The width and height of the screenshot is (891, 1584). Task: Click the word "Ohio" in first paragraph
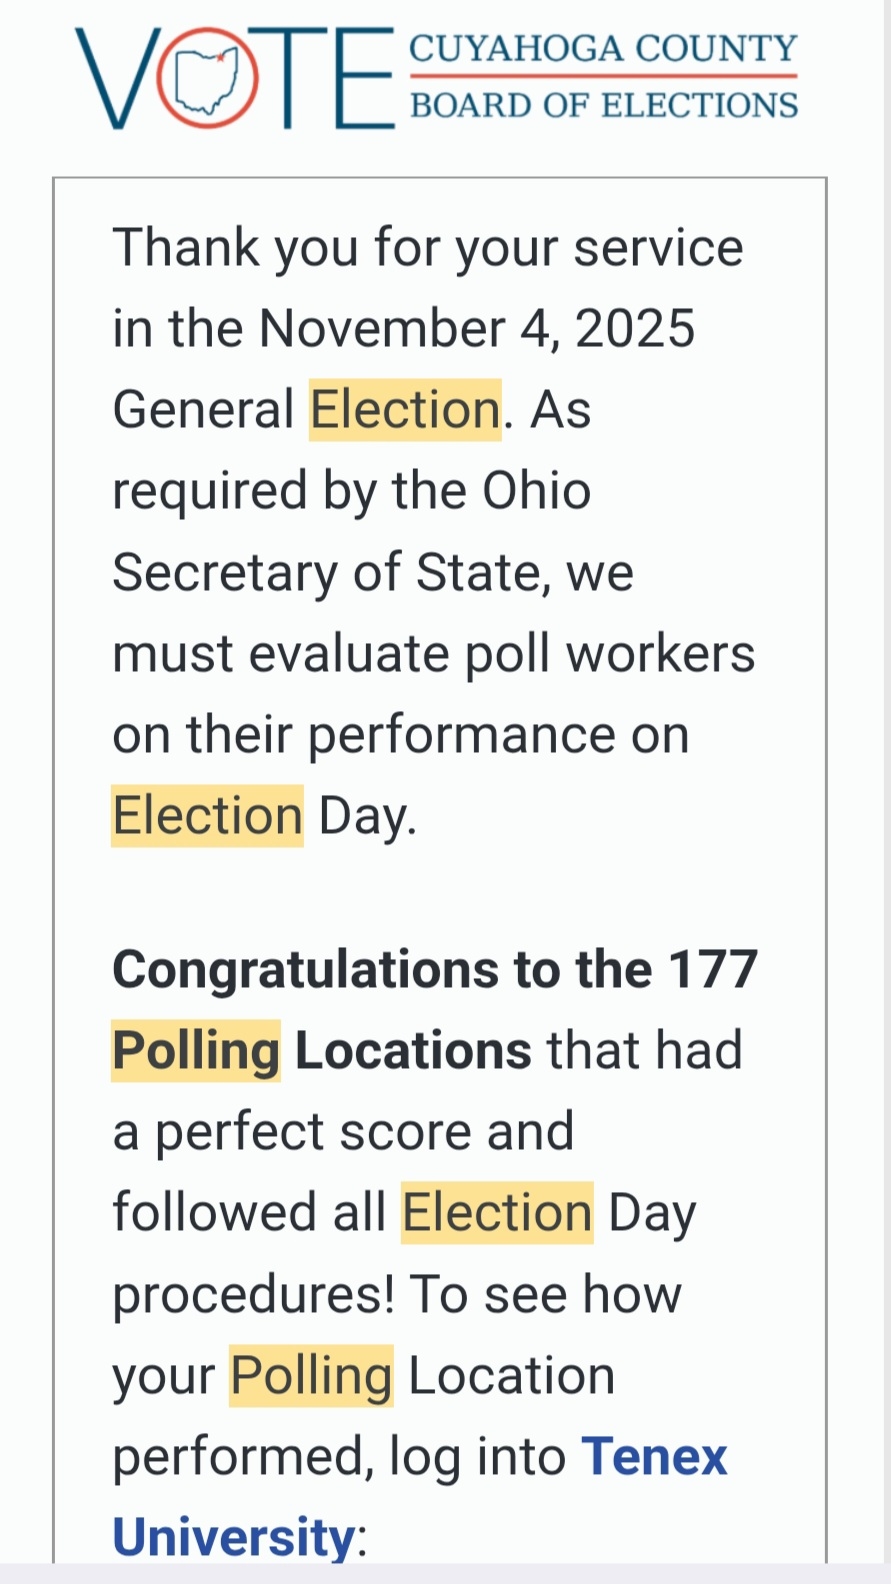point(537,491)
